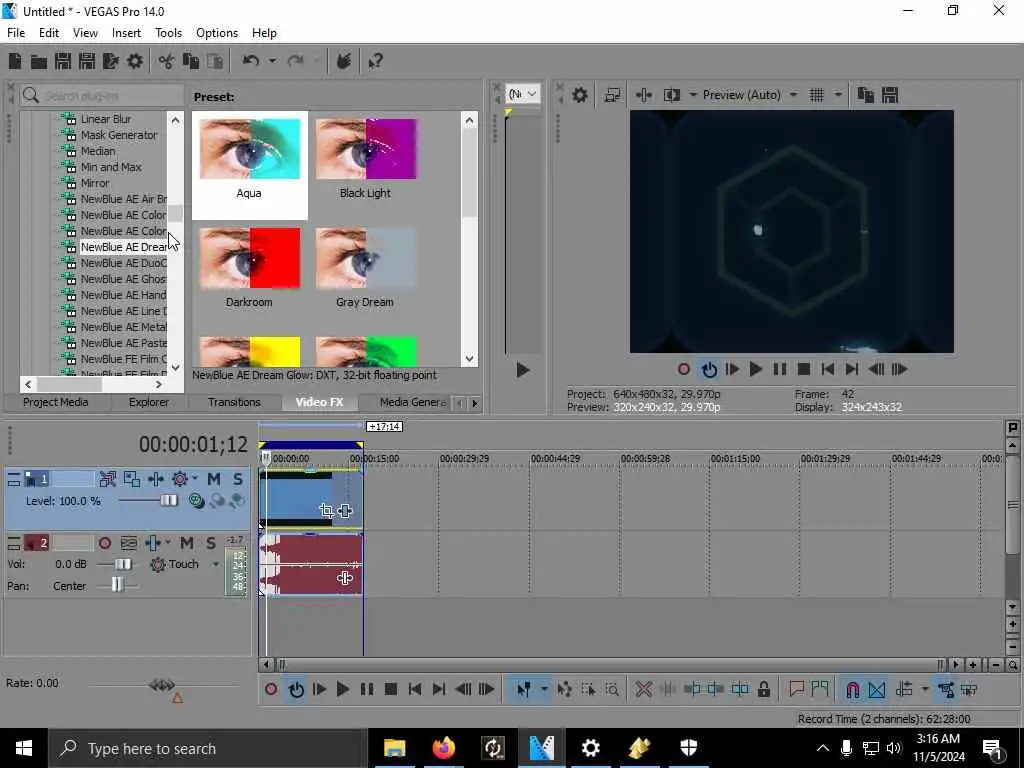Toggle Loop Playback in timeline transport

(x=296, y=689)
